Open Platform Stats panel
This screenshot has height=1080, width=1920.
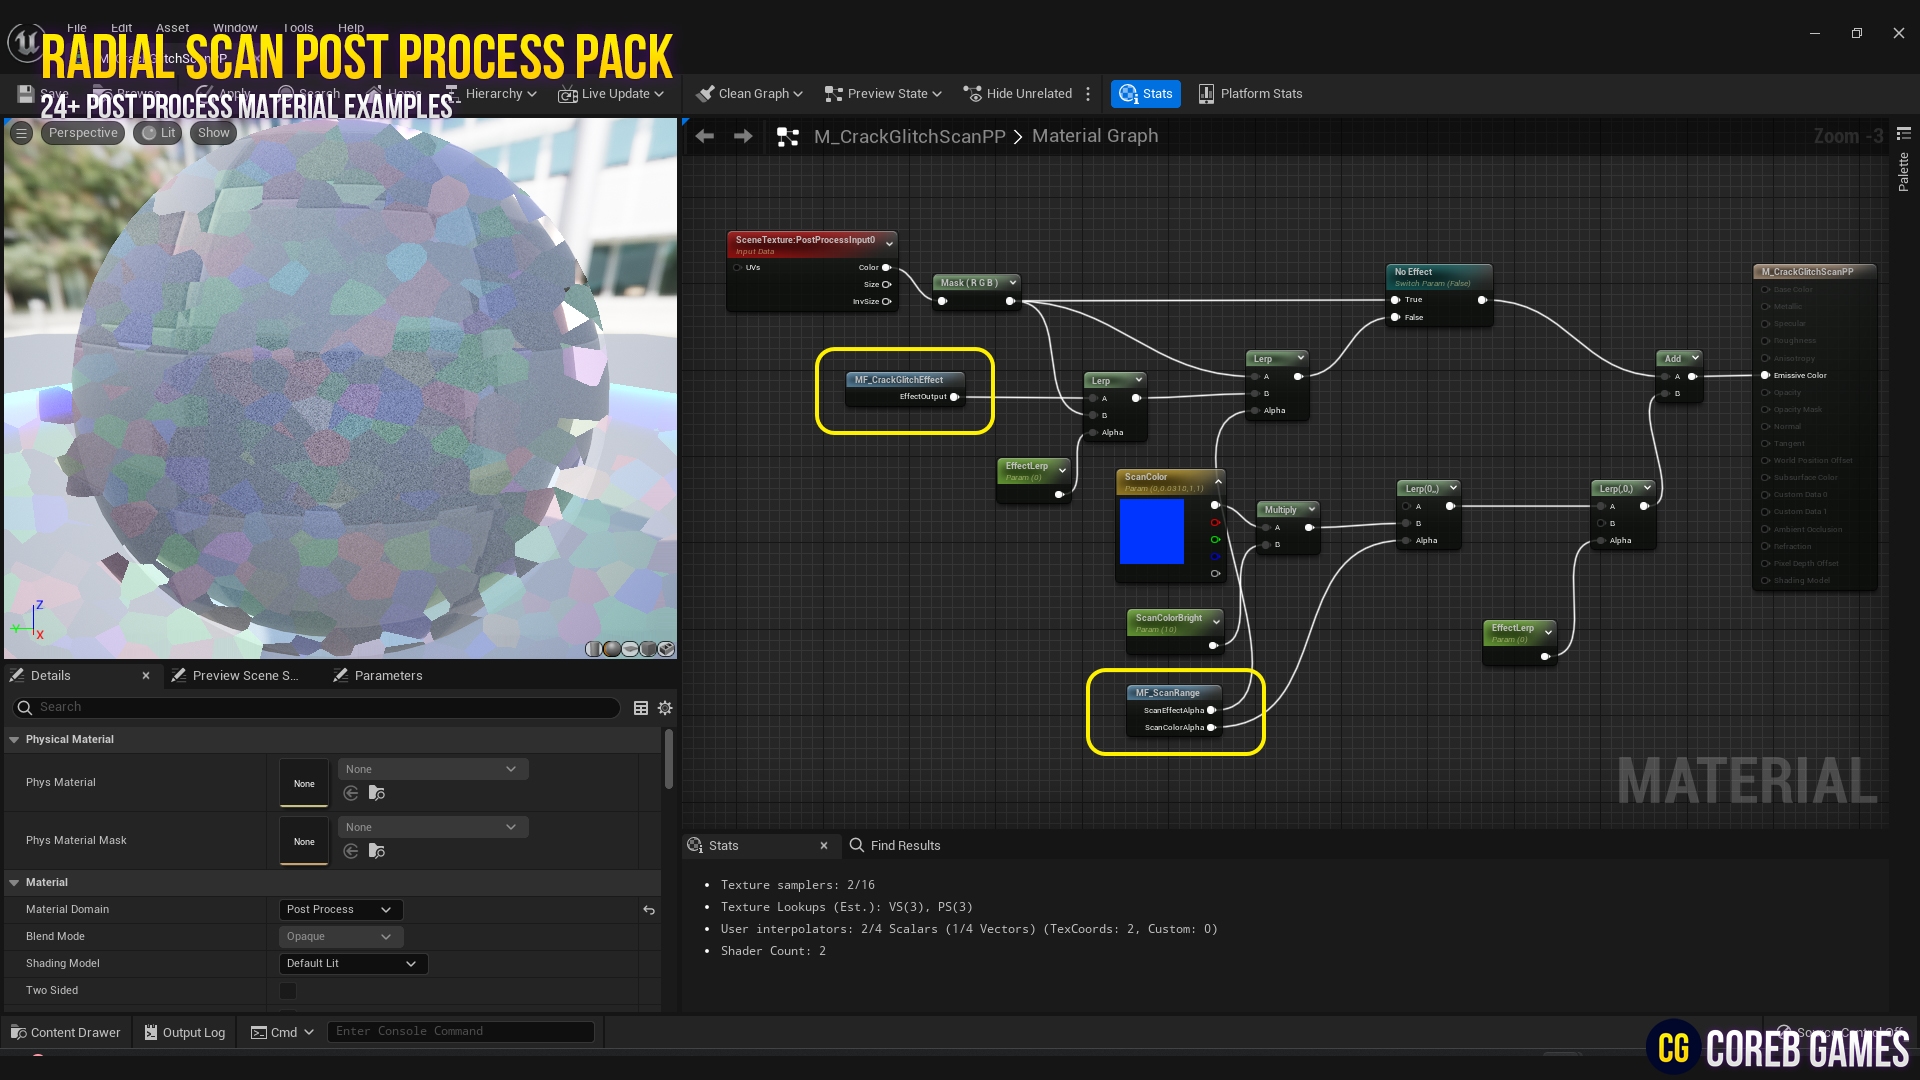pyautogui.click(x=1250, y=93)
